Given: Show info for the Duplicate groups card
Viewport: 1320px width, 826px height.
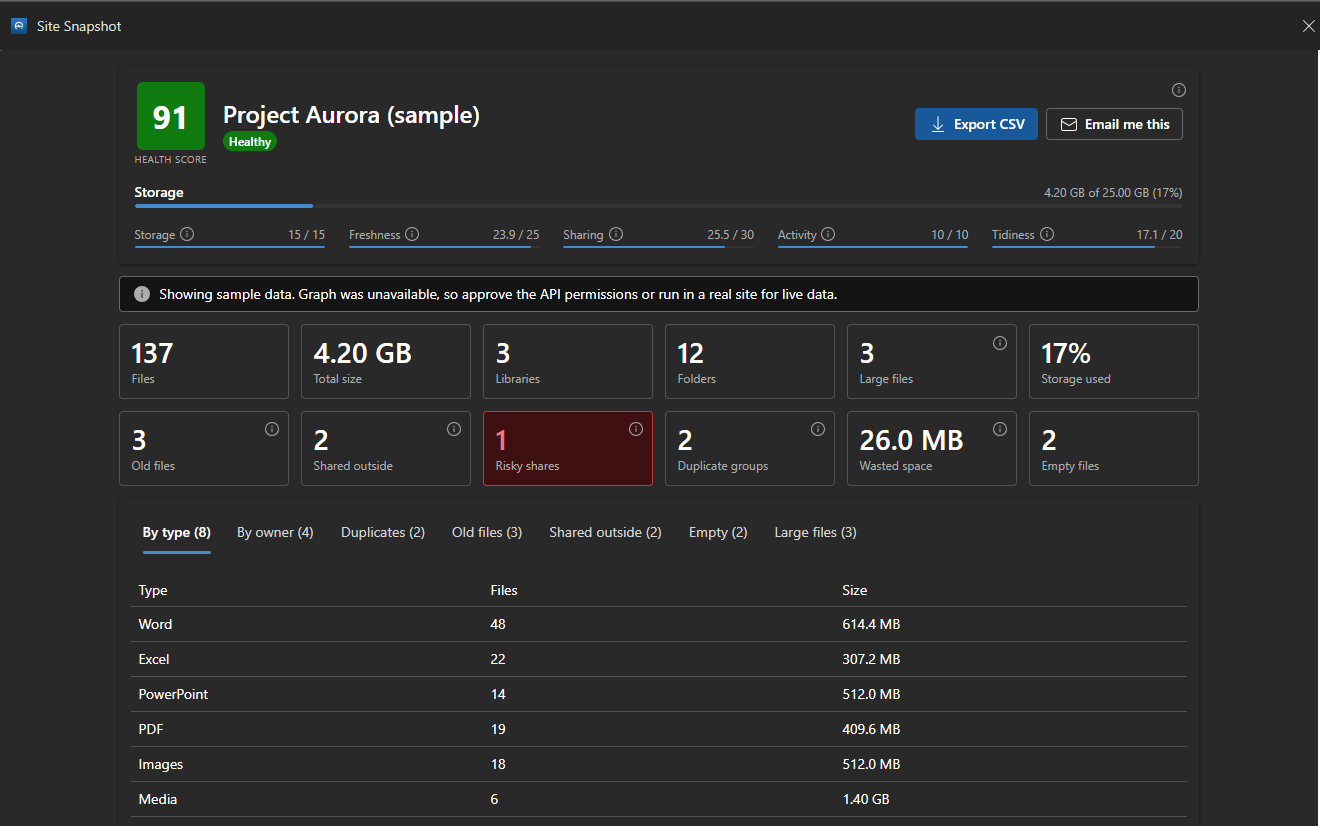Looking at the screenshot, I should click(818, 429).
